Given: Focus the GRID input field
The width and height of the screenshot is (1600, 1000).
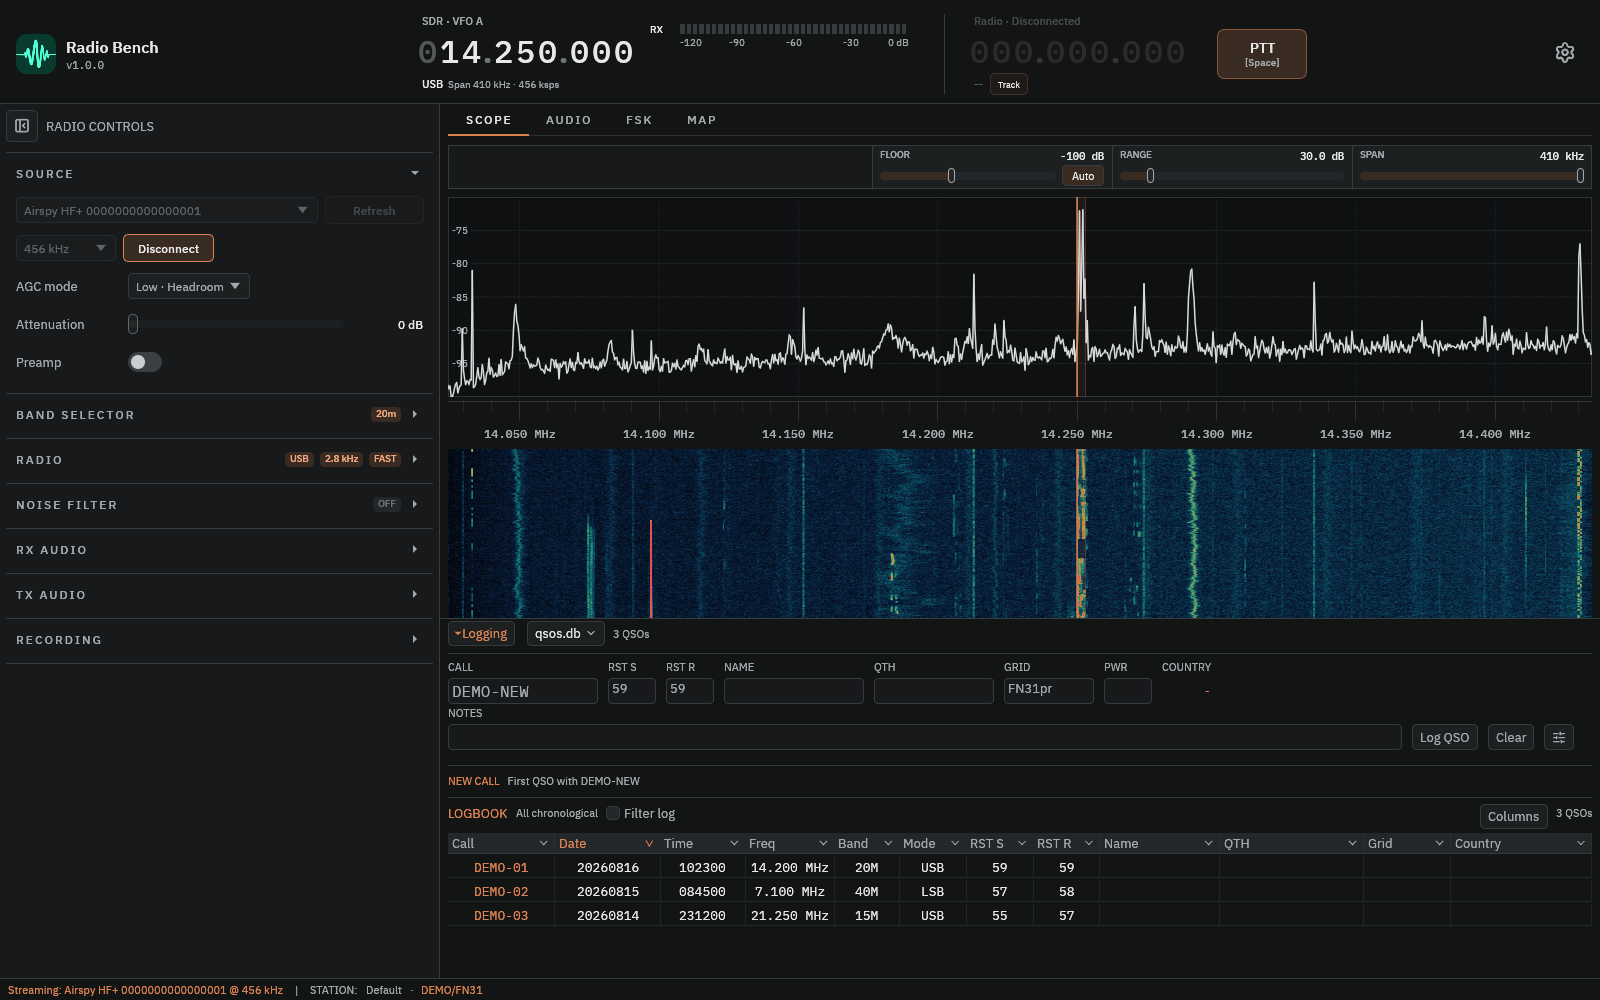Looking at the screenshot, I should coord(1049,691).
